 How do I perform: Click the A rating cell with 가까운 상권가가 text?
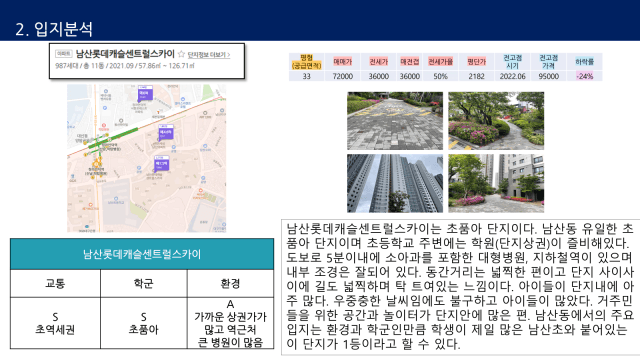pos(230,323)
